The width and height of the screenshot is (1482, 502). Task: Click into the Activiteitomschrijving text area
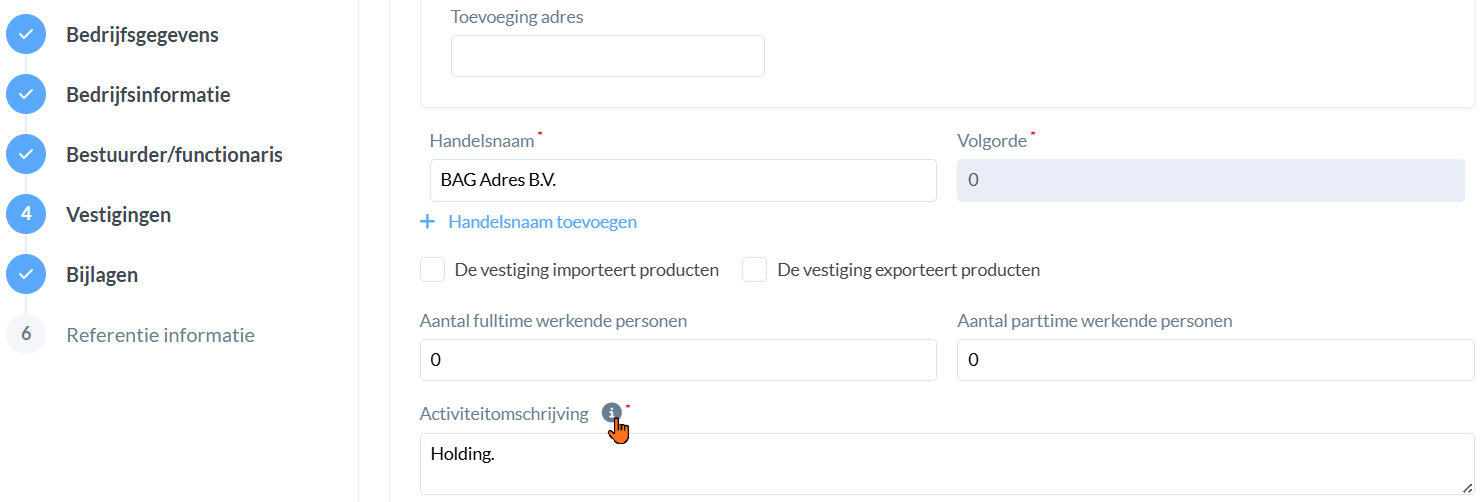946,464
